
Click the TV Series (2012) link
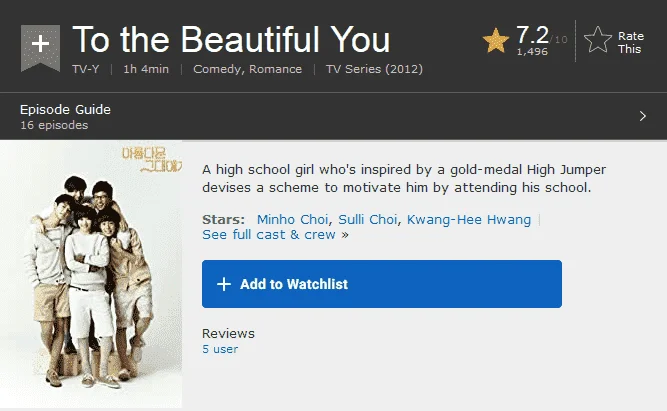(374, 69)
